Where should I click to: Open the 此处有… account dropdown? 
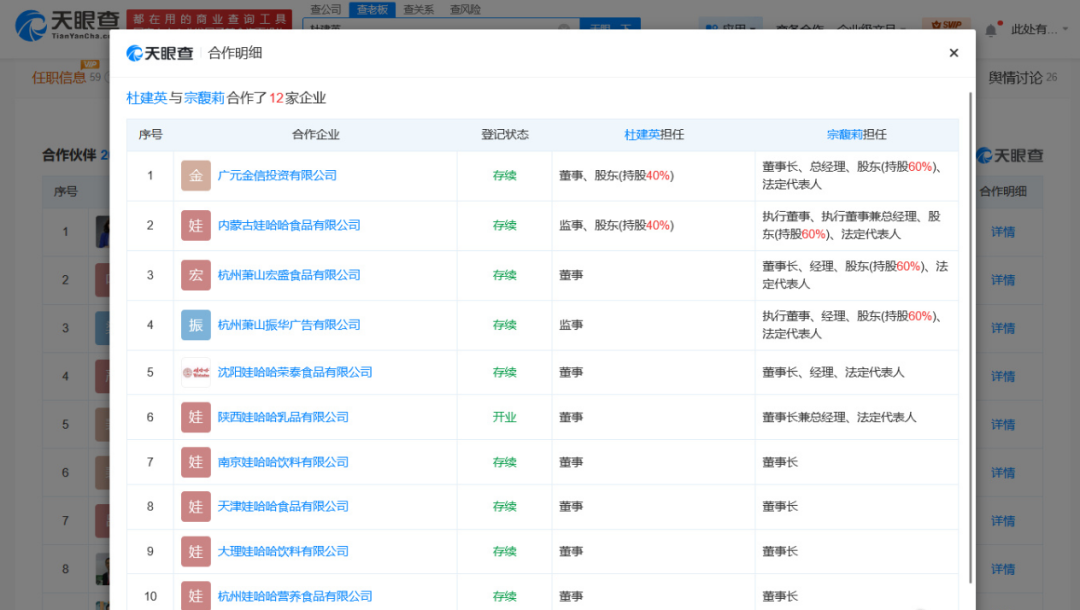pyautogui.click(x=1039, y=29)
